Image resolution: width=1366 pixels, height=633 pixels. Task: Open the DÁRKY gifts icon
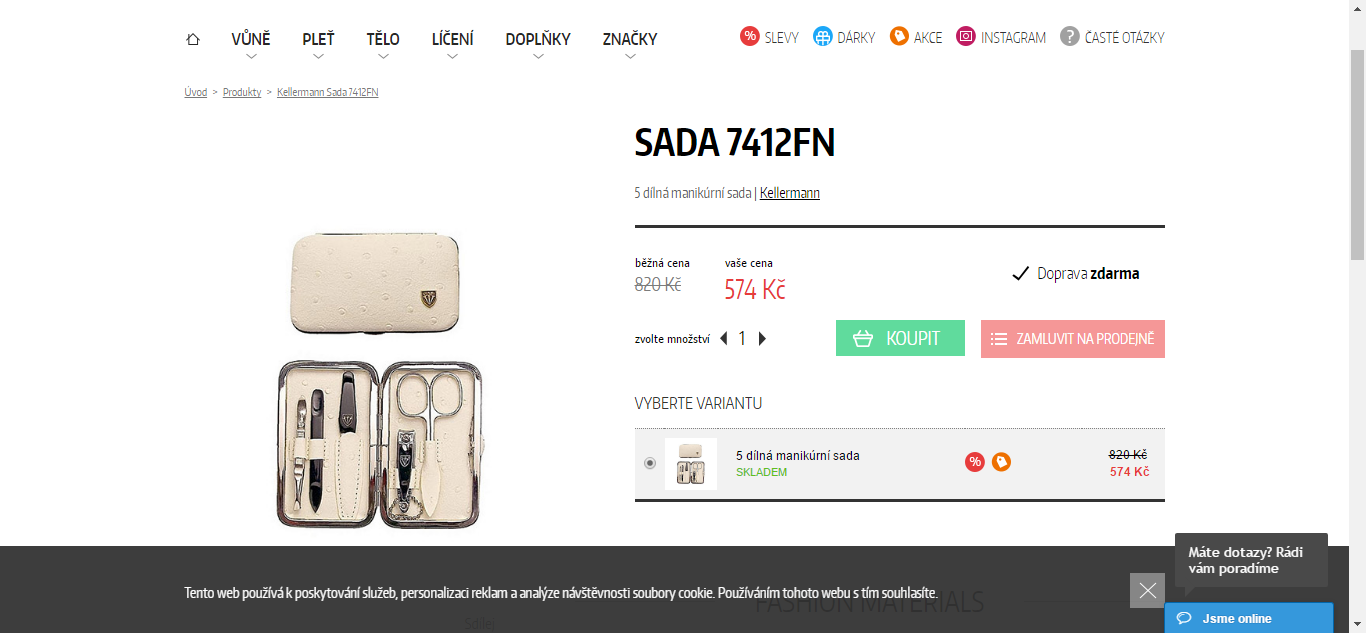point(823,37)
